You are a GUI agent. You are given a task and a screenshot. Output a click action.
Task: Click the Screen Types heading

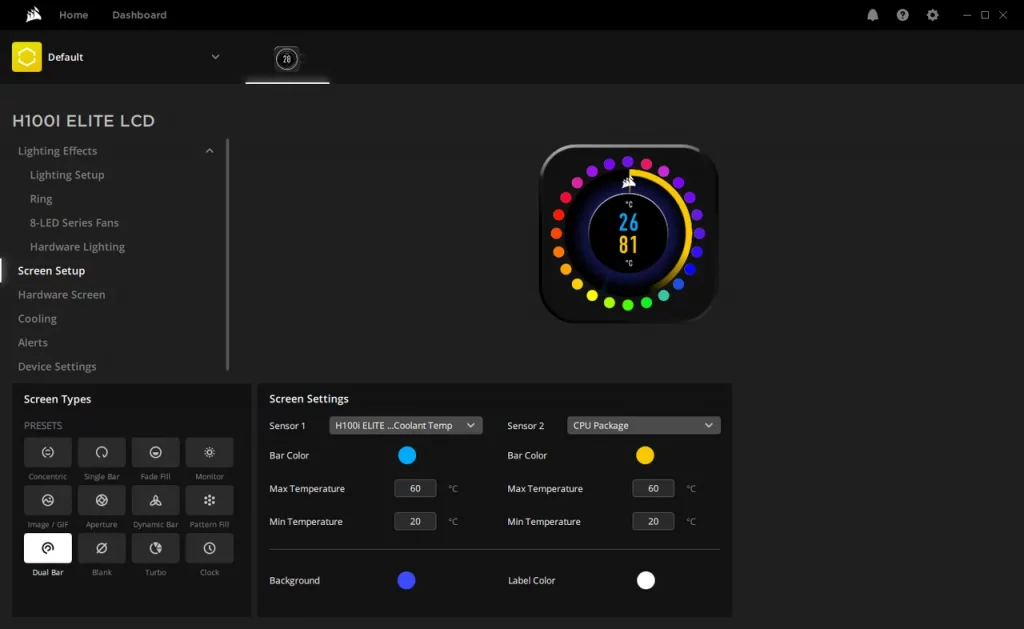(x=57, y=399)
